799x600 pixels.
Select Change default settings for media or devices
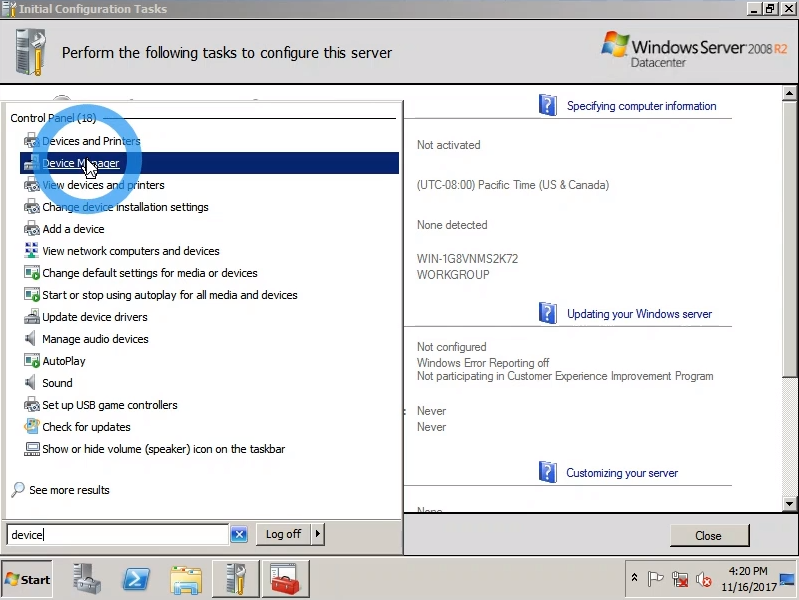[150, 273]
